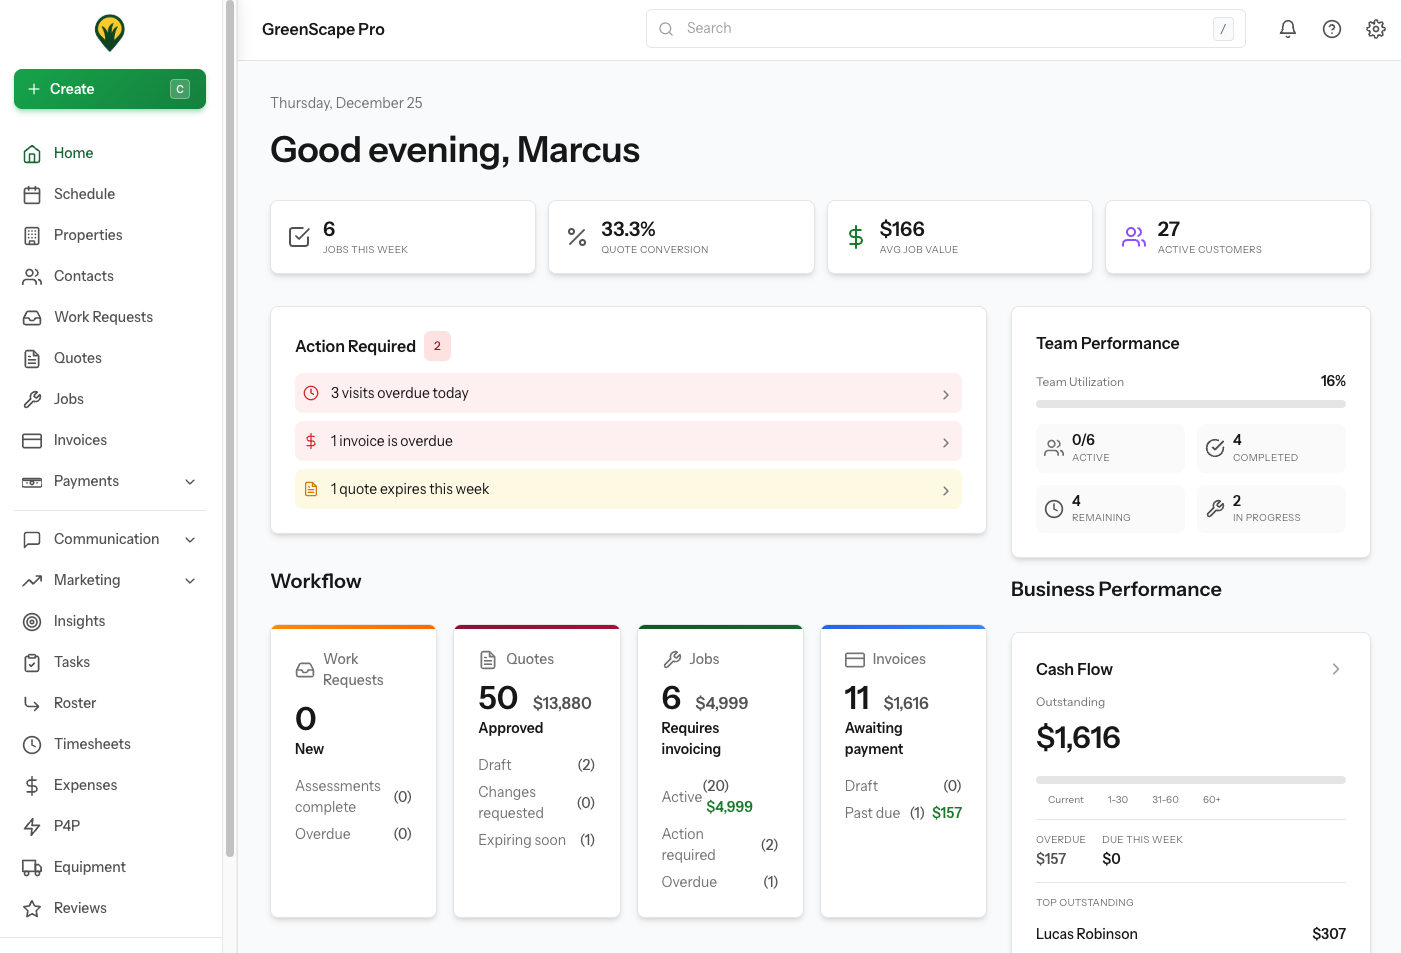This screenshot has width=1401, height=953.
Task: Open Tasks in sidebar
Action: 110,662
